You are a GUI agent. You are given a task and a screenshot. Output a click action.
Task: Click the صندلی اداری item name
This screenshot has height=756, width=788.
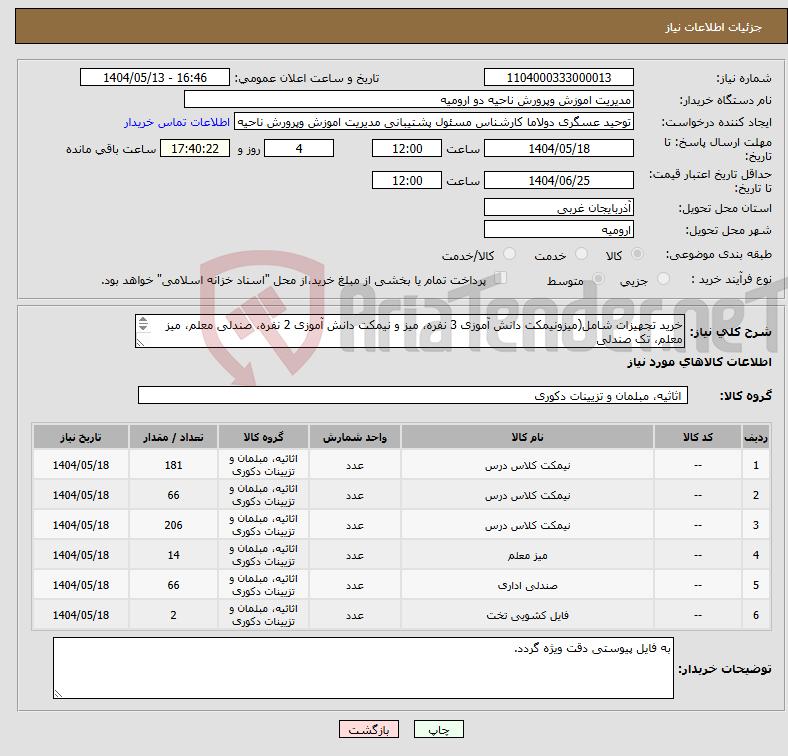pos(527,585)
